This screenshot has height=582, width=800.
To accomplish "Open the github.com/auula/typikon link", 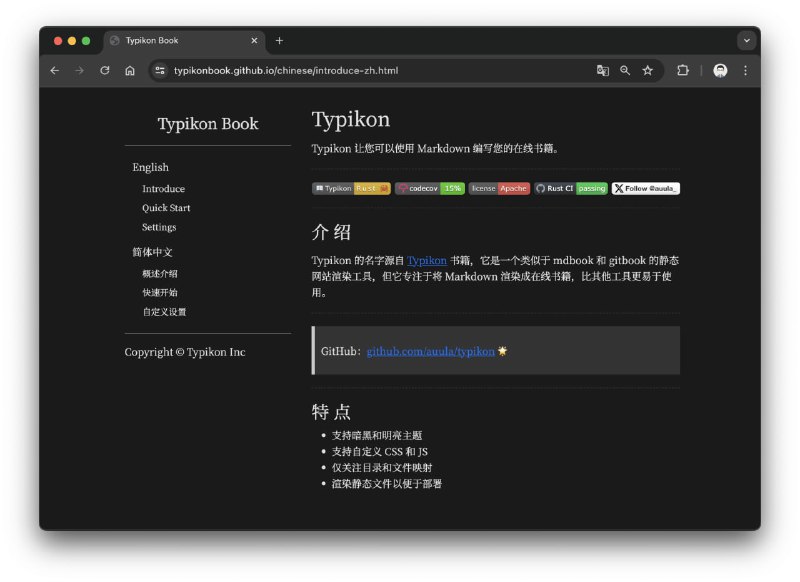I will pos(430,351).
